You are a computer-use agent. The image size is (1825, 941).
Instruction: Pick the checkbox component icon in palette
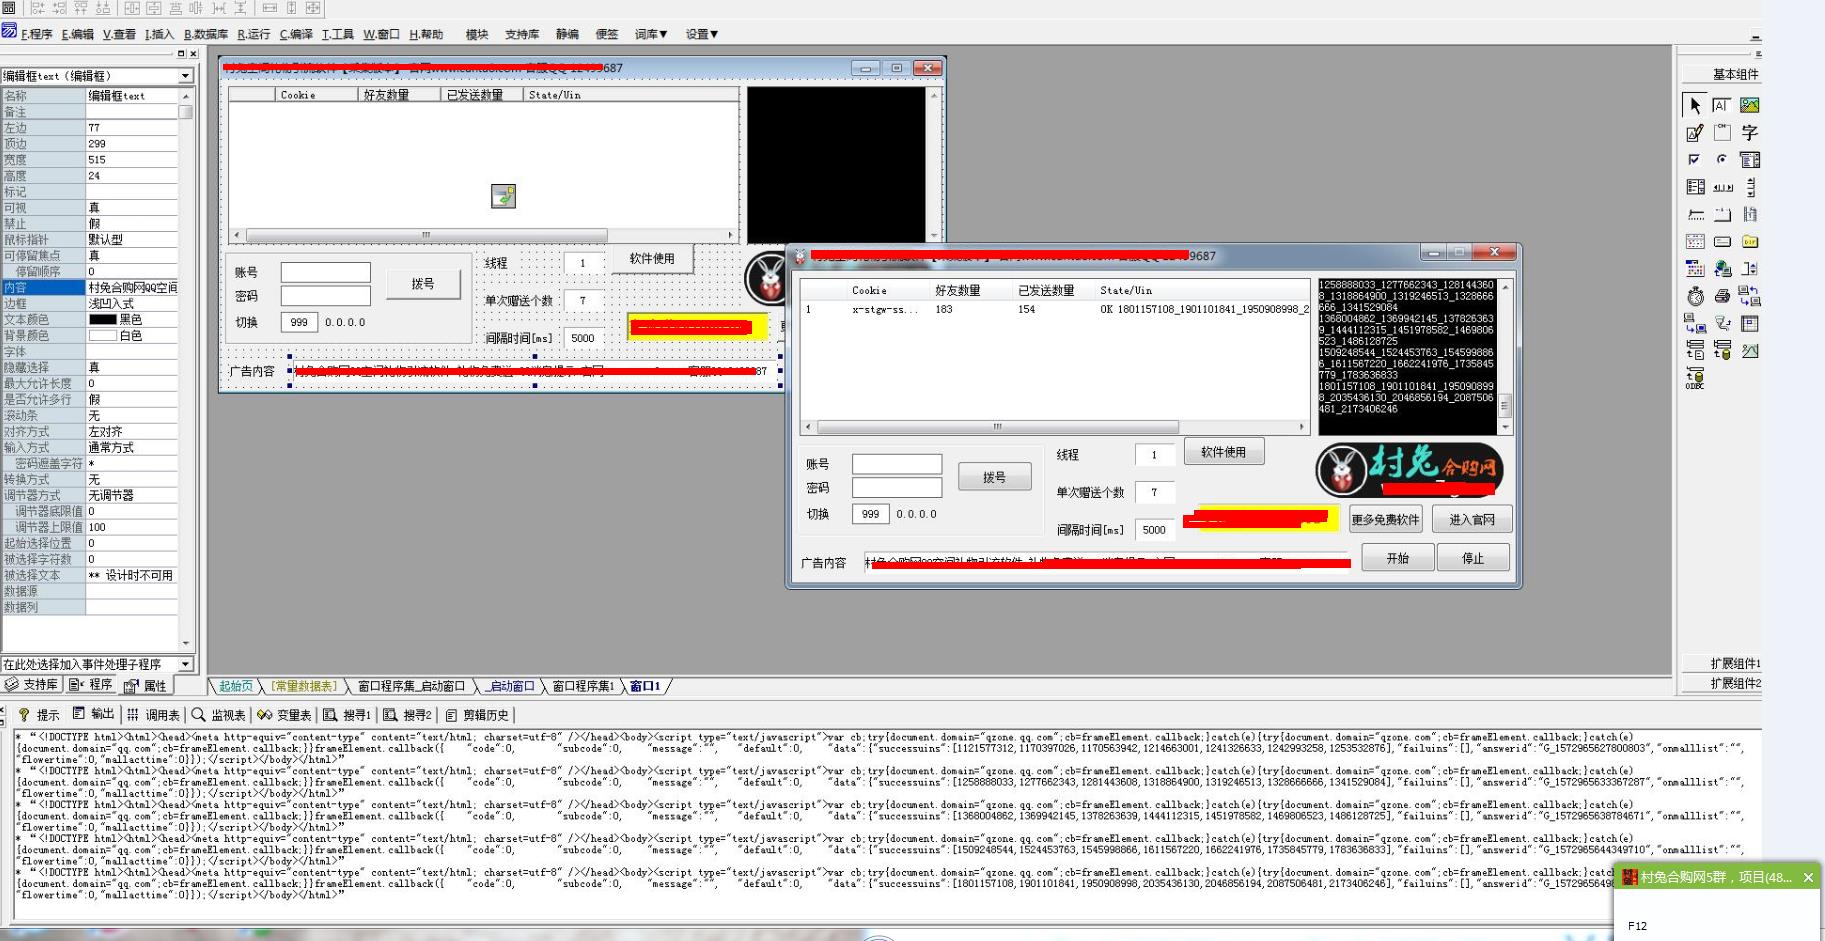(x=1695, y=159)
